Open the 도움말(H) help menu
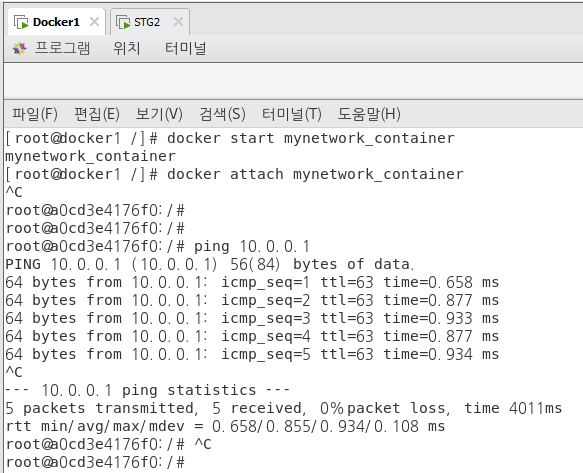The image size is (583, 473). pos(369,114)
